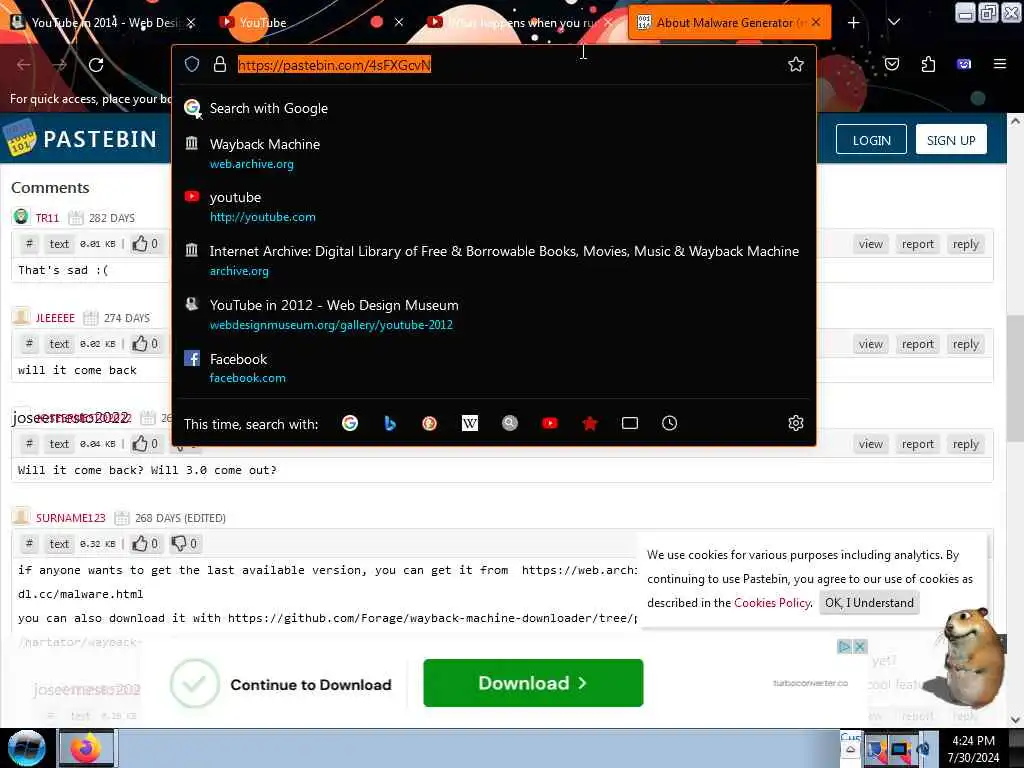Screen dimensions: 1024x768
Task: Close the ad with its X
Action: [860, 647]
